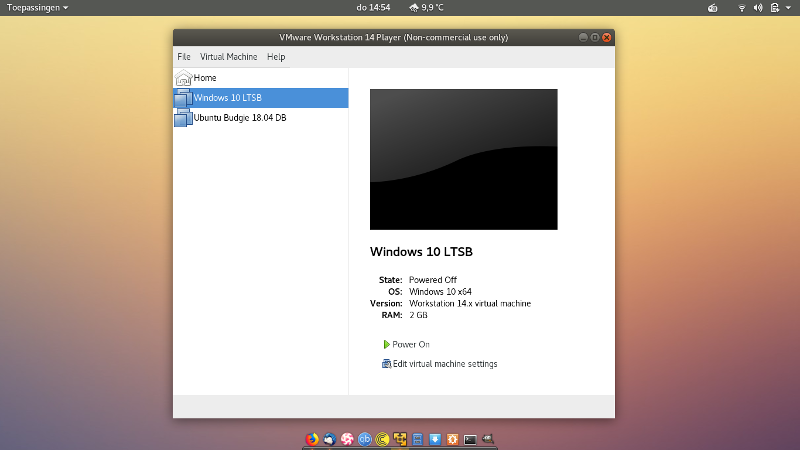Click the Home house icon in the library
The width and height of the screenshot is (800, 450).
(183, 78)
